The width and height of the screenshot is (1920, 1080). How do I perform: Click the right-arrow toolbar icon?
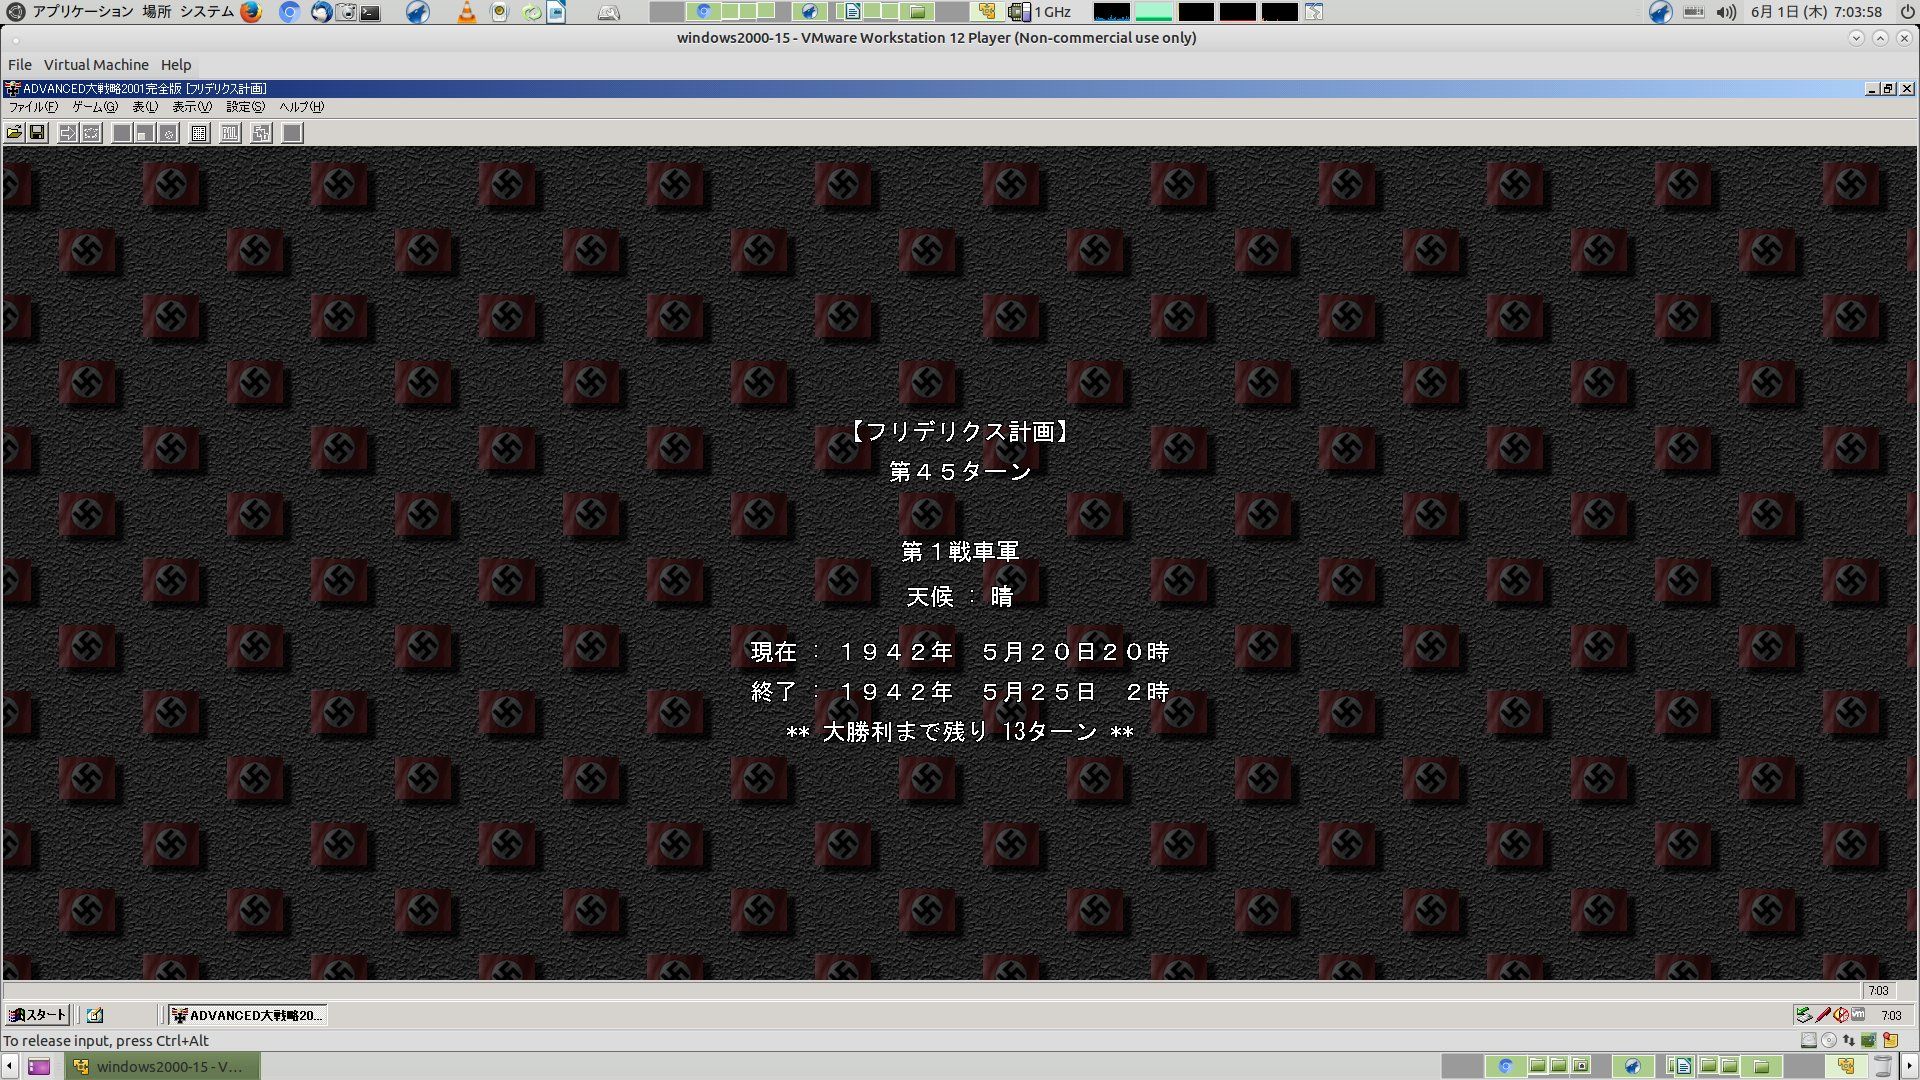point(68,133)
